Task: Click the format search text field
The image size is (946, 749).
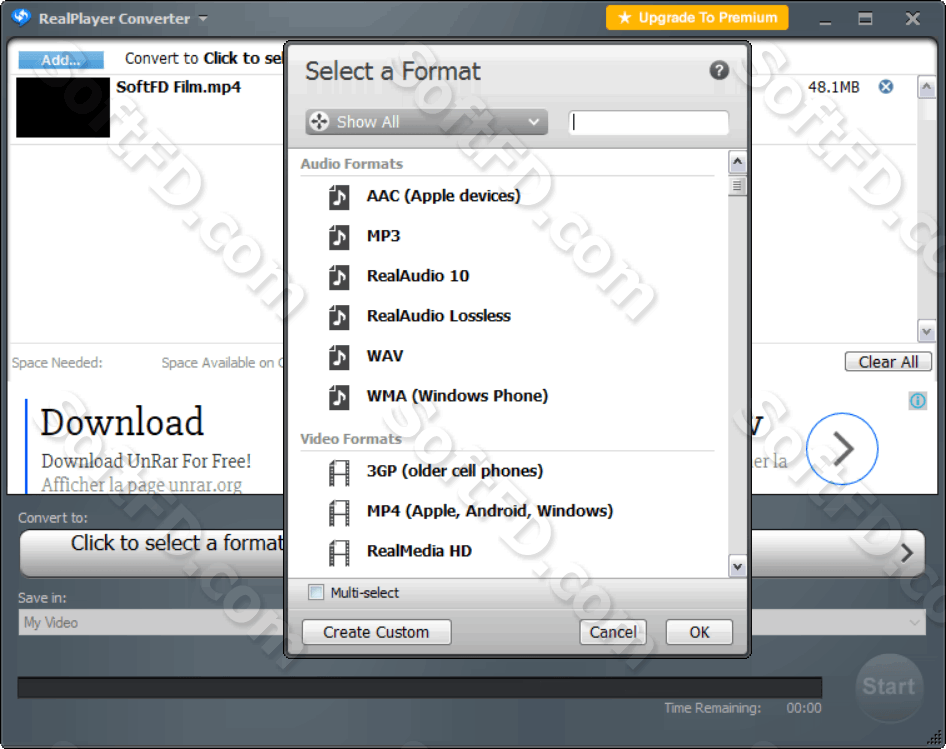Action: pos(649,123)
